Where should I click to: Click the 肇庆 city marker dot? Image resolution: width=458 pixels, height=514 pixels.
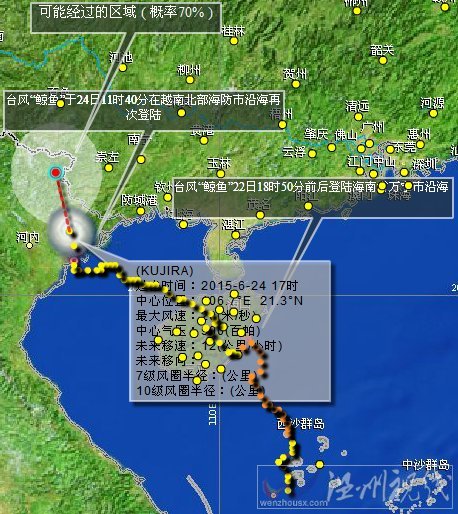(x=331, y=147)
